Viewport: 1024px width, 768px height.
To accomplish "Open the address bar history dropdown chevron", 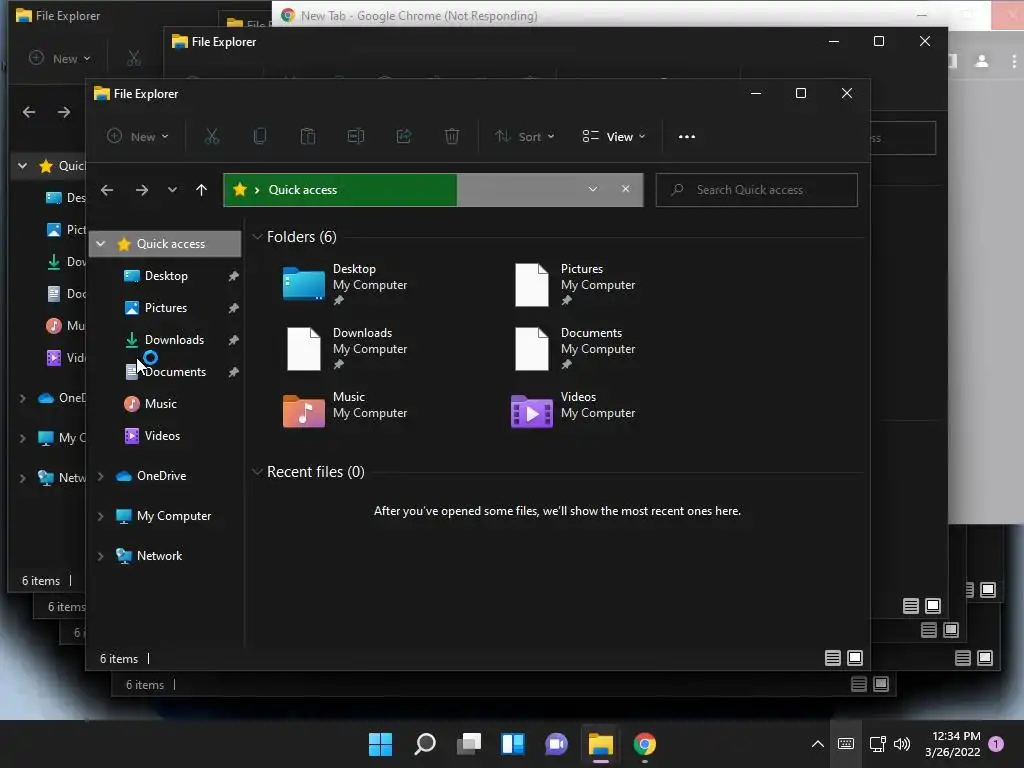I will (592, 189).
